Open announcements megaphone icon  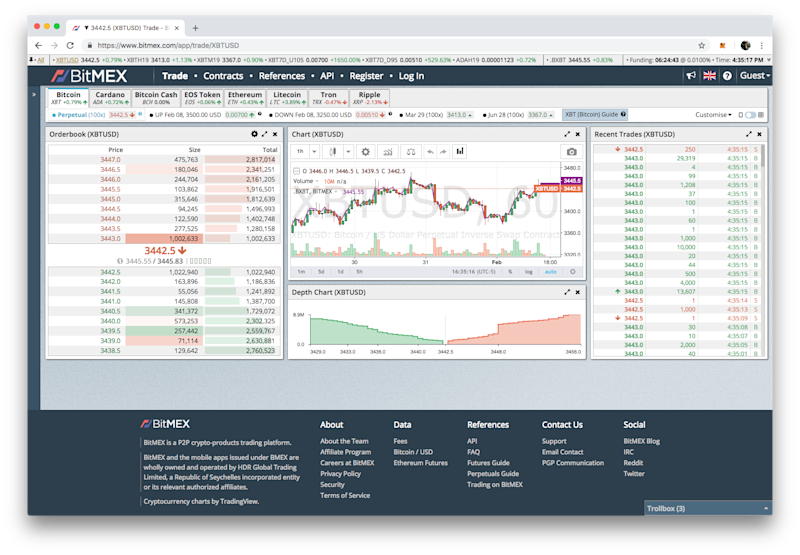(x=691, y=75)
